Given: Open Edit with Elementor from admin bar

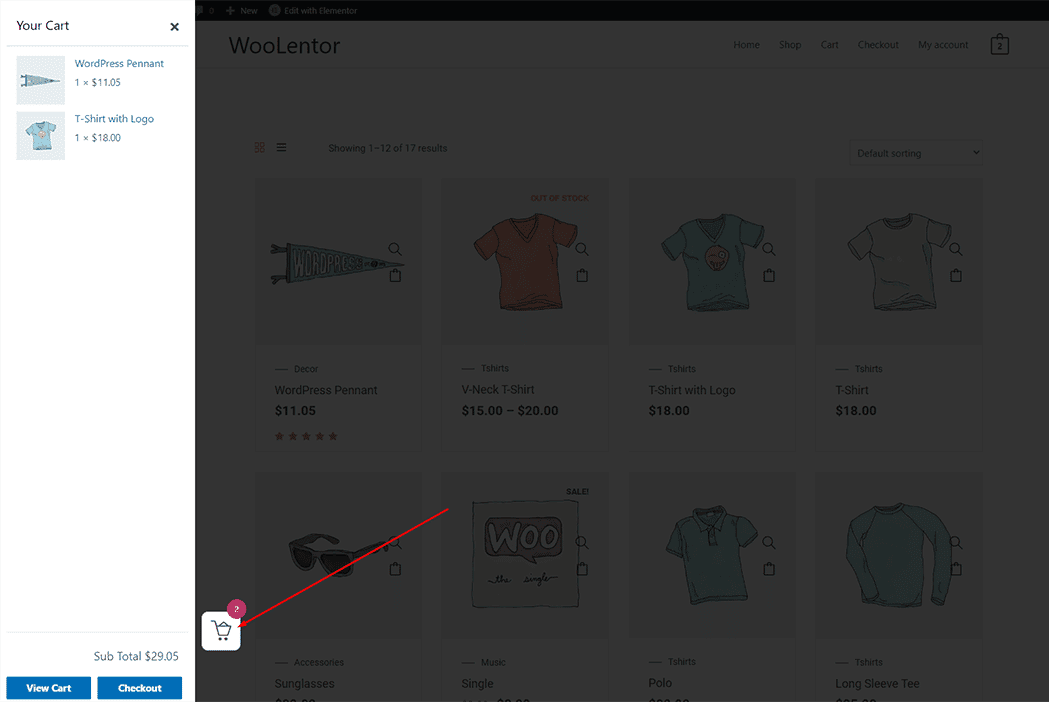Looking at the screenshot, I should (320, 10).
